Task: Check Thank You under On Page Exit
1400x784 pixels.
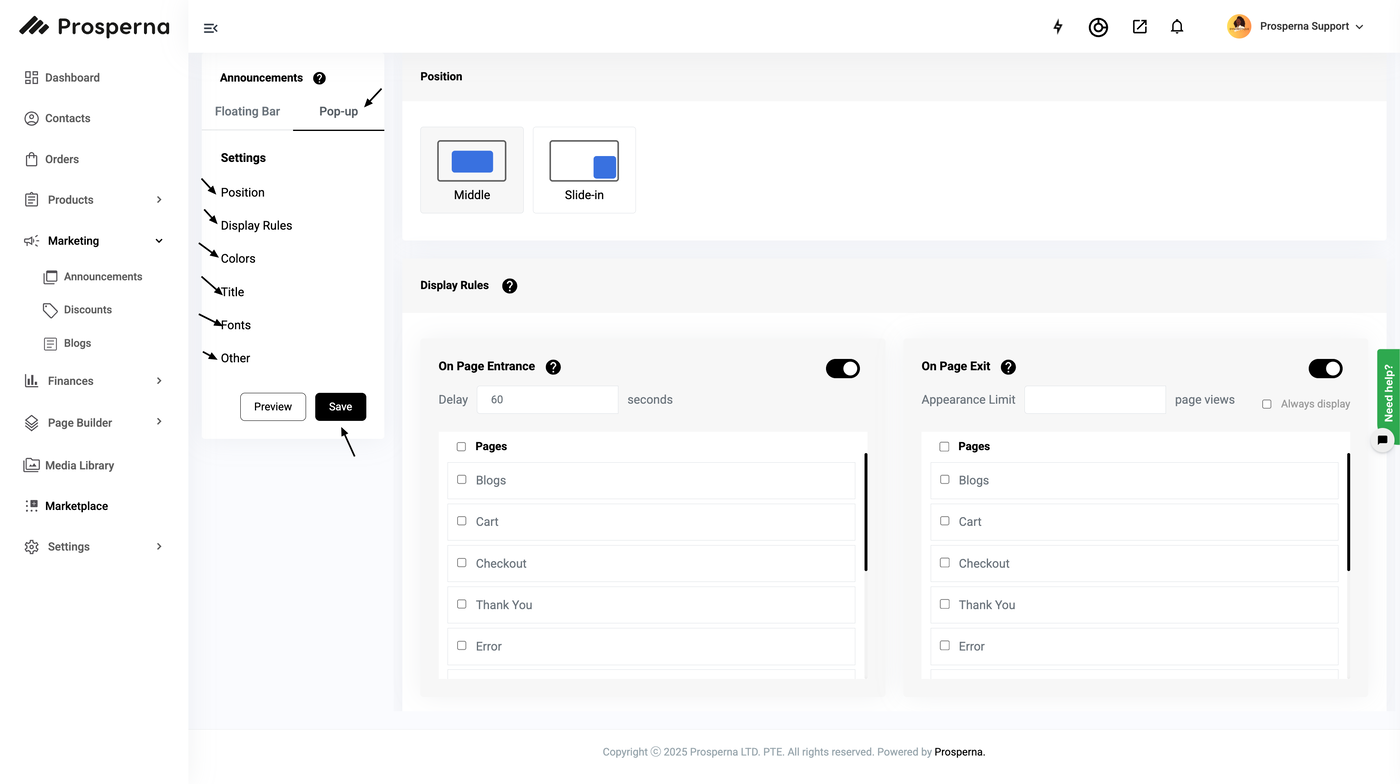Action: coord(944,604)
